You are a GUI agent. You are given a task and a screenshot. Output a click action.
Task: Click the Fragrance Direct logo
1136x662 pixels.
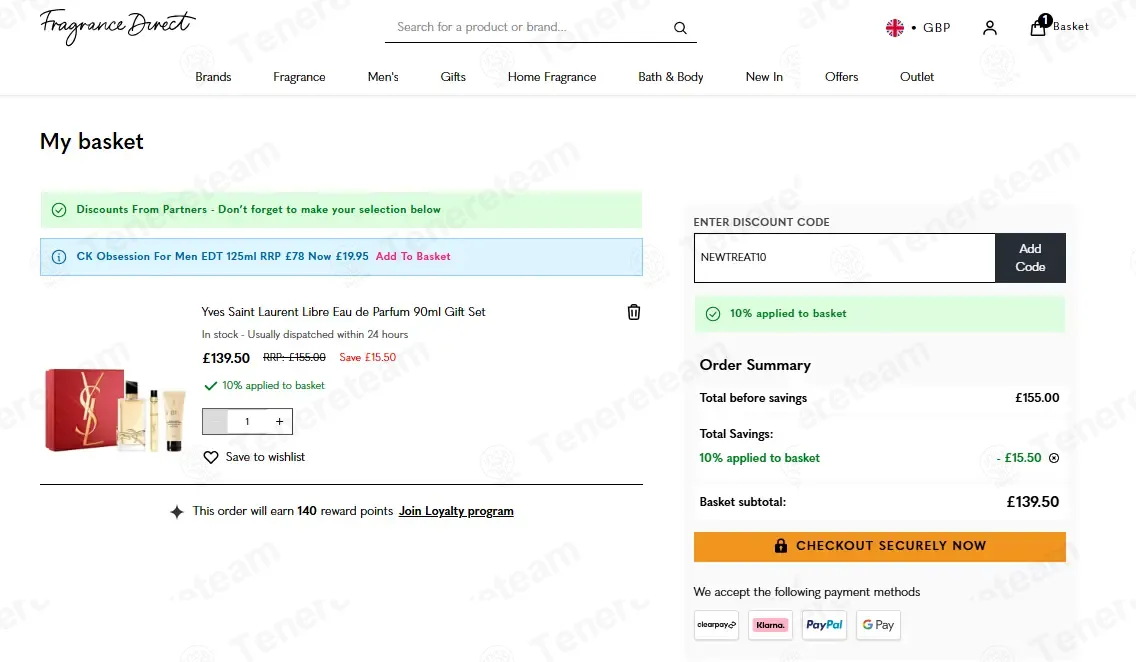click(117, 27)
